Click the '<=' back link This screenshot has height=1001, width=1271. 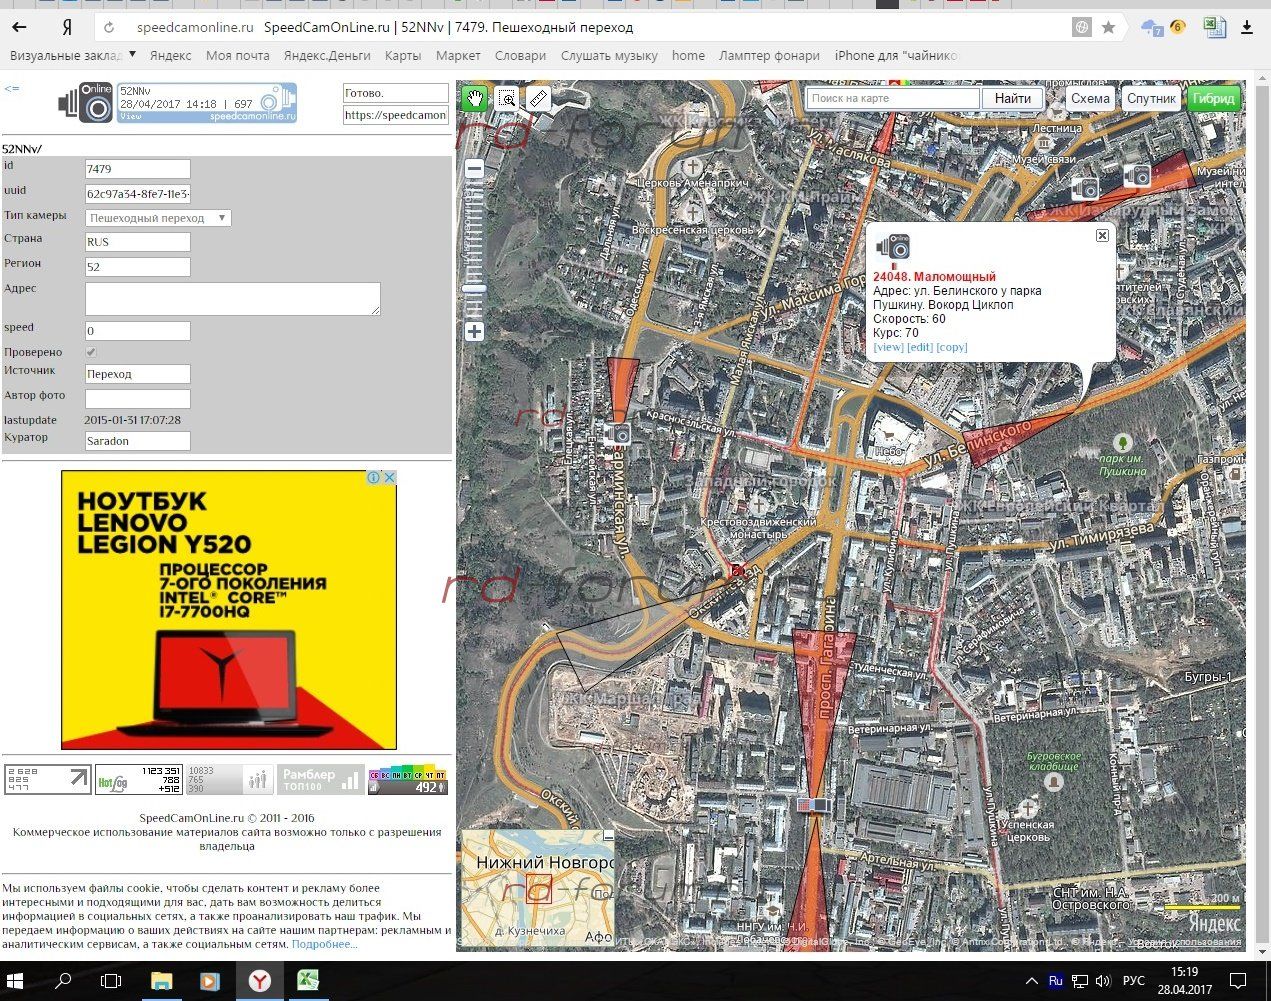(x=11, y=89)
